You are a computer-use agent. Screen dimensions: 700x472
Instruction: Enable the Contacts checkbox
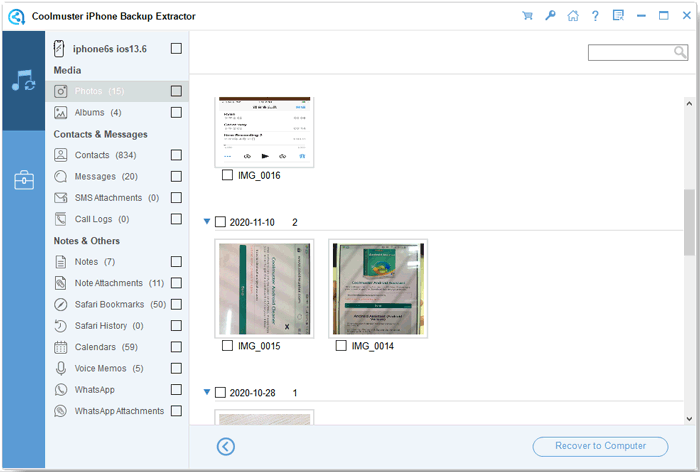pyautogui.click(x=176, y=155)
